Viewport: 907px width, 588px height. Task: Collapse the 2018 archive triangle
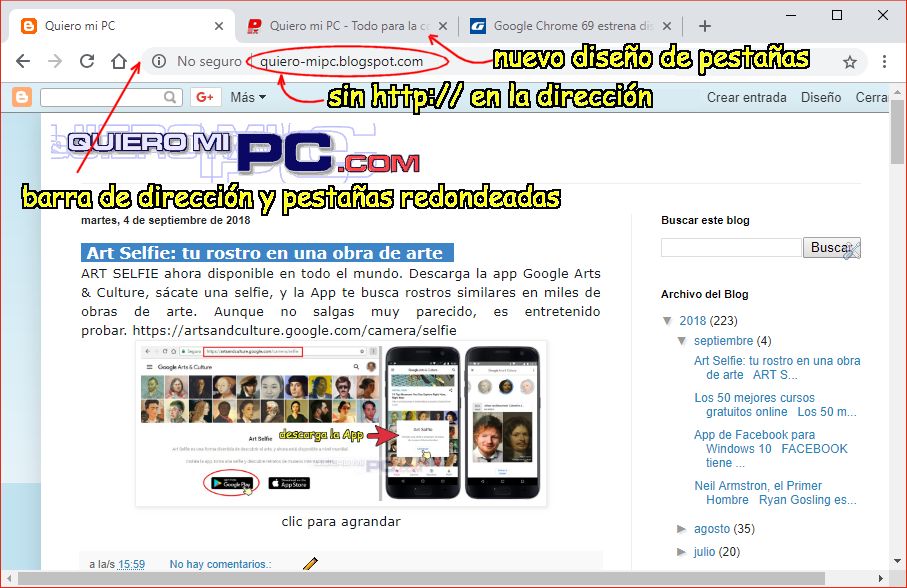coord(668,321)
